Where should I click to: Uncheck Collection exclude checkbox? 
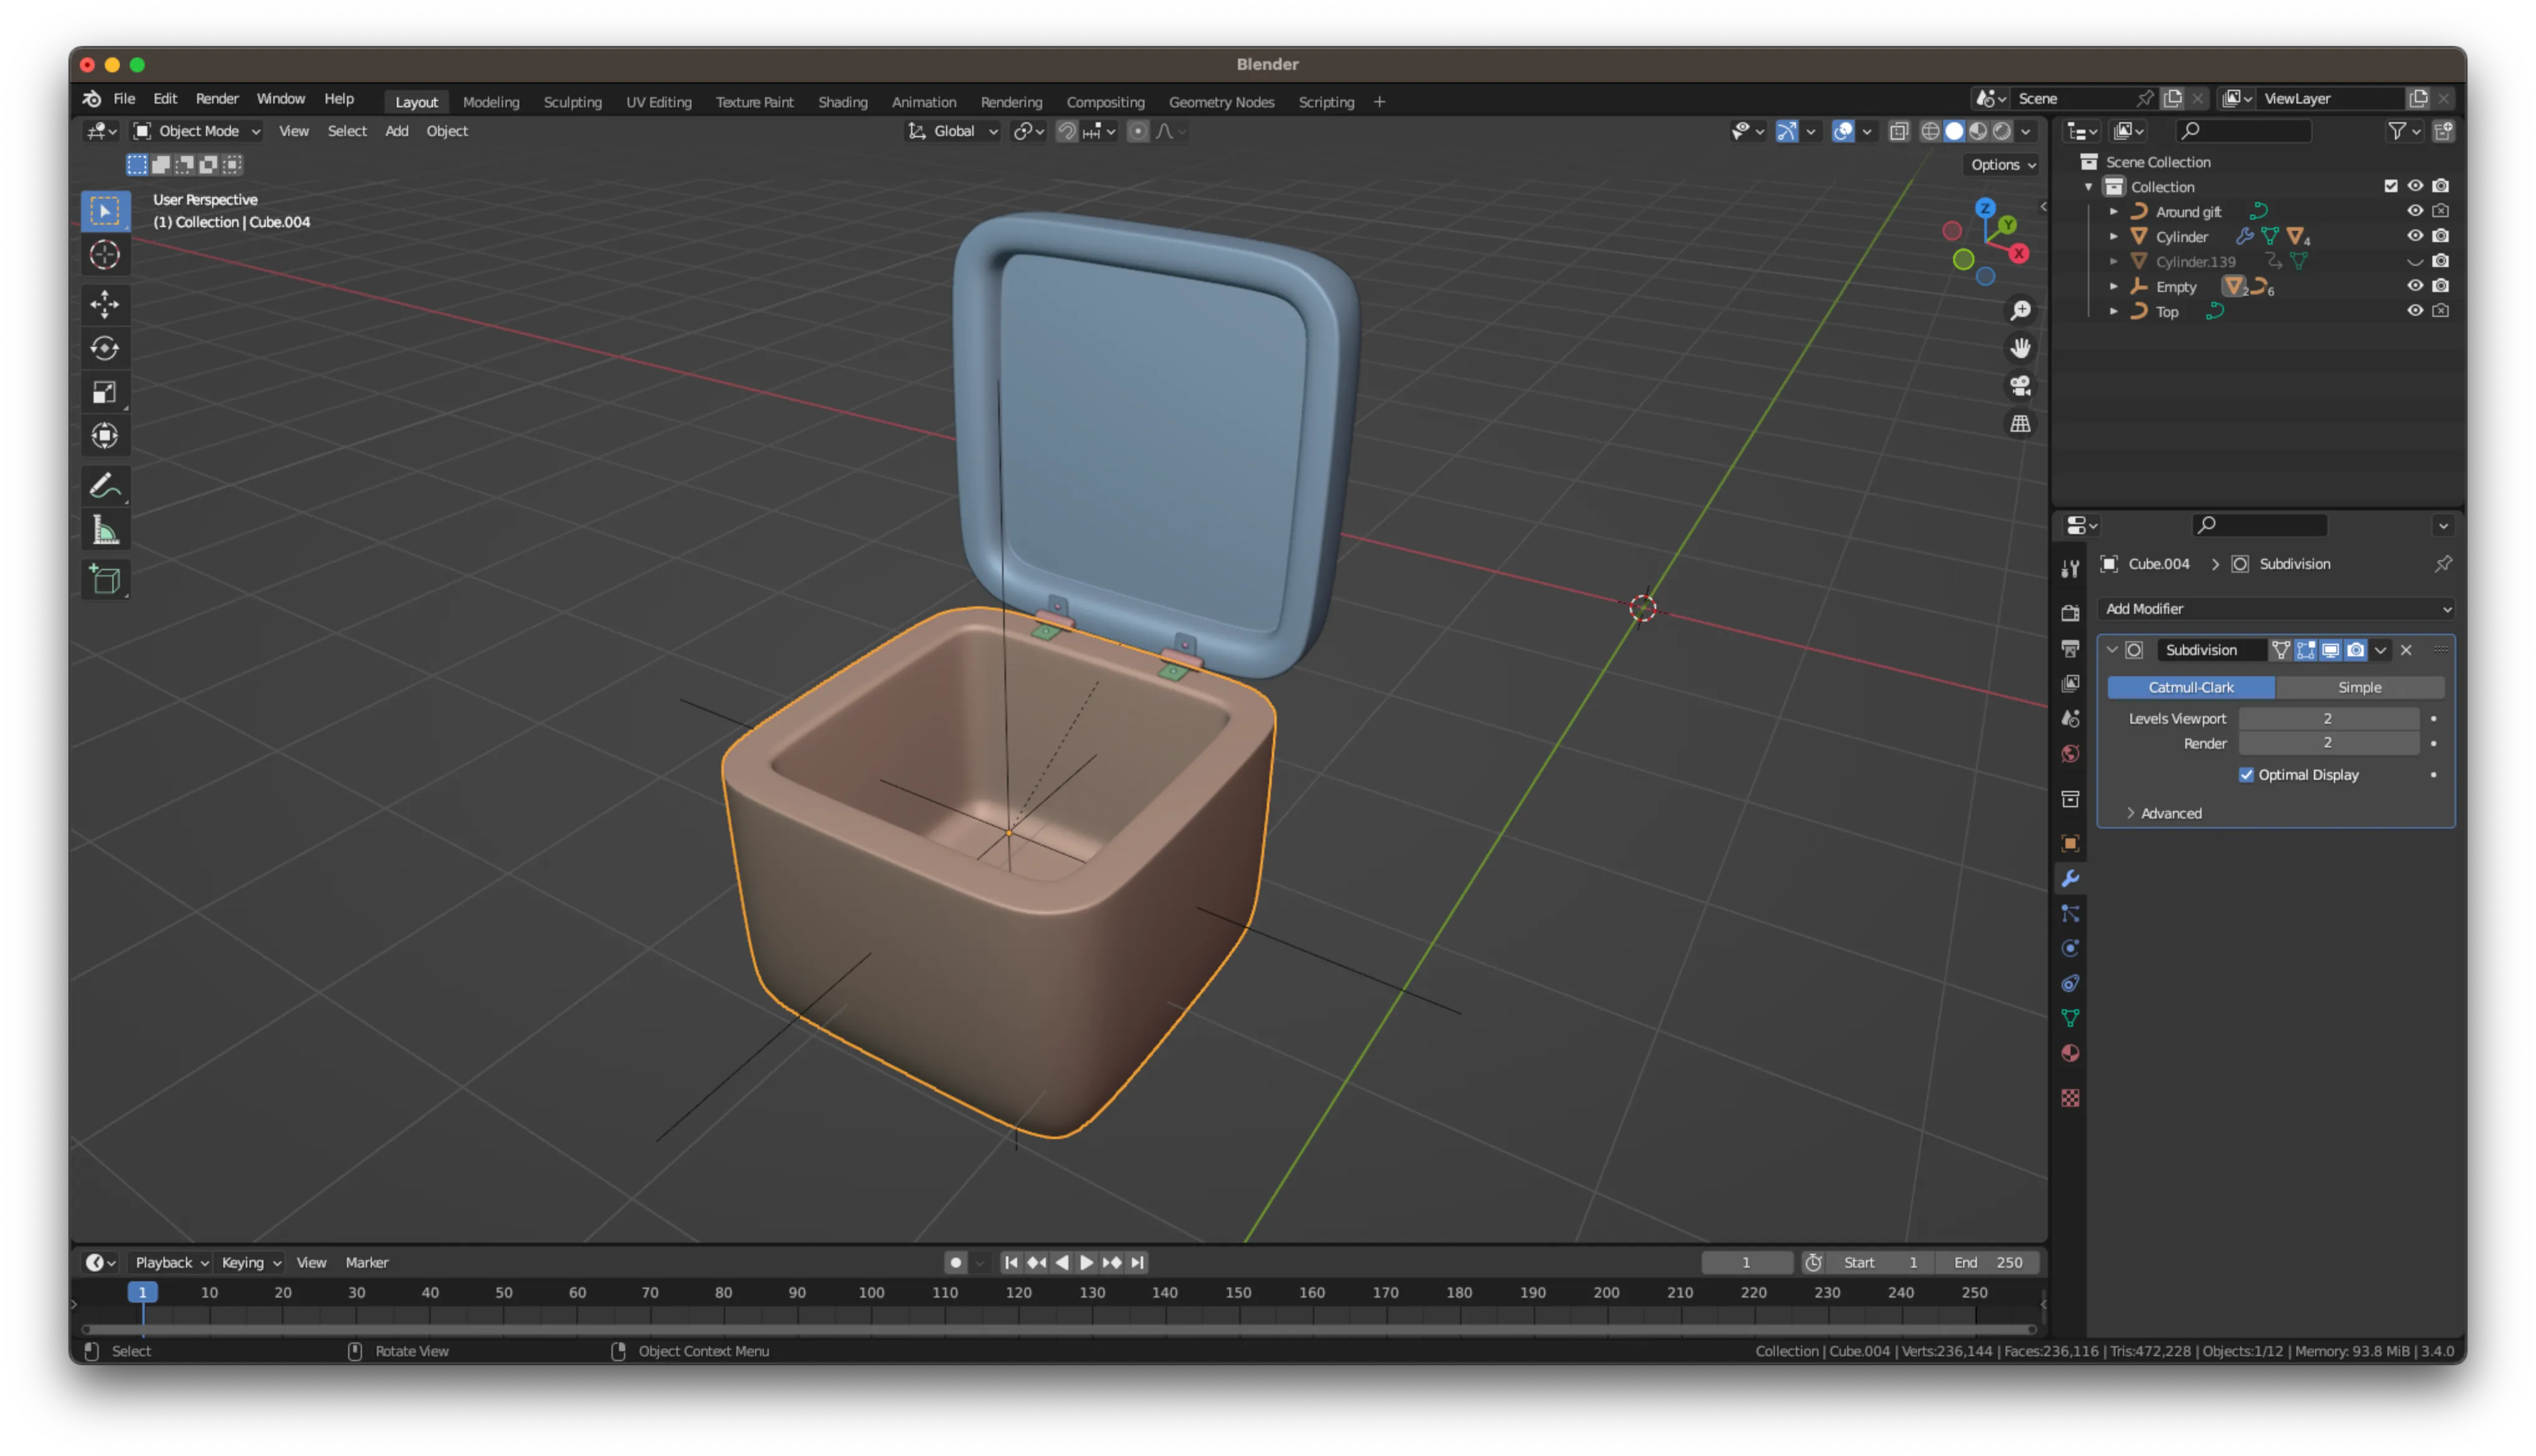(2390, 186)
